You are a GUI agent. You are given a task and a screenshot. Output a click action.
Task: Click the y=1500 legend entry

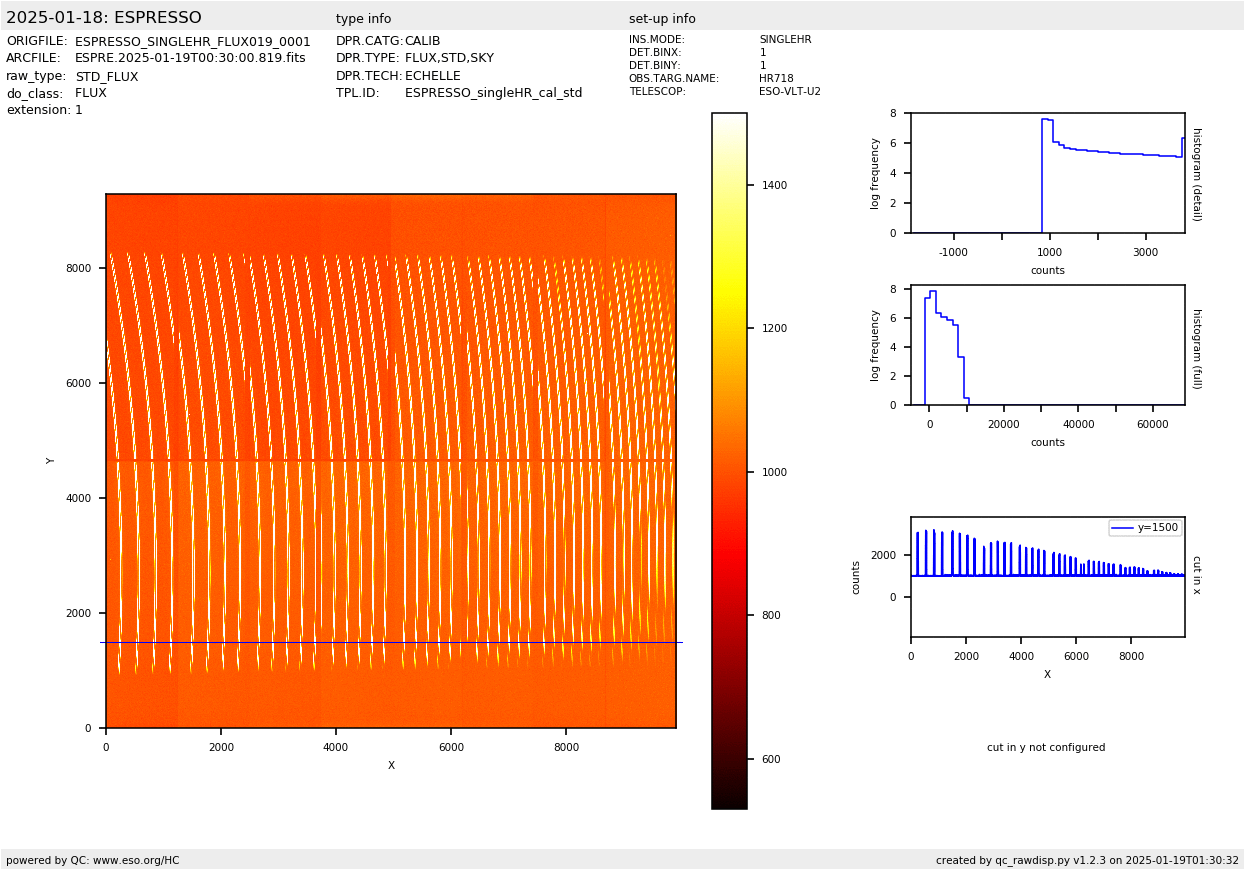click(x=1145, y=528)
